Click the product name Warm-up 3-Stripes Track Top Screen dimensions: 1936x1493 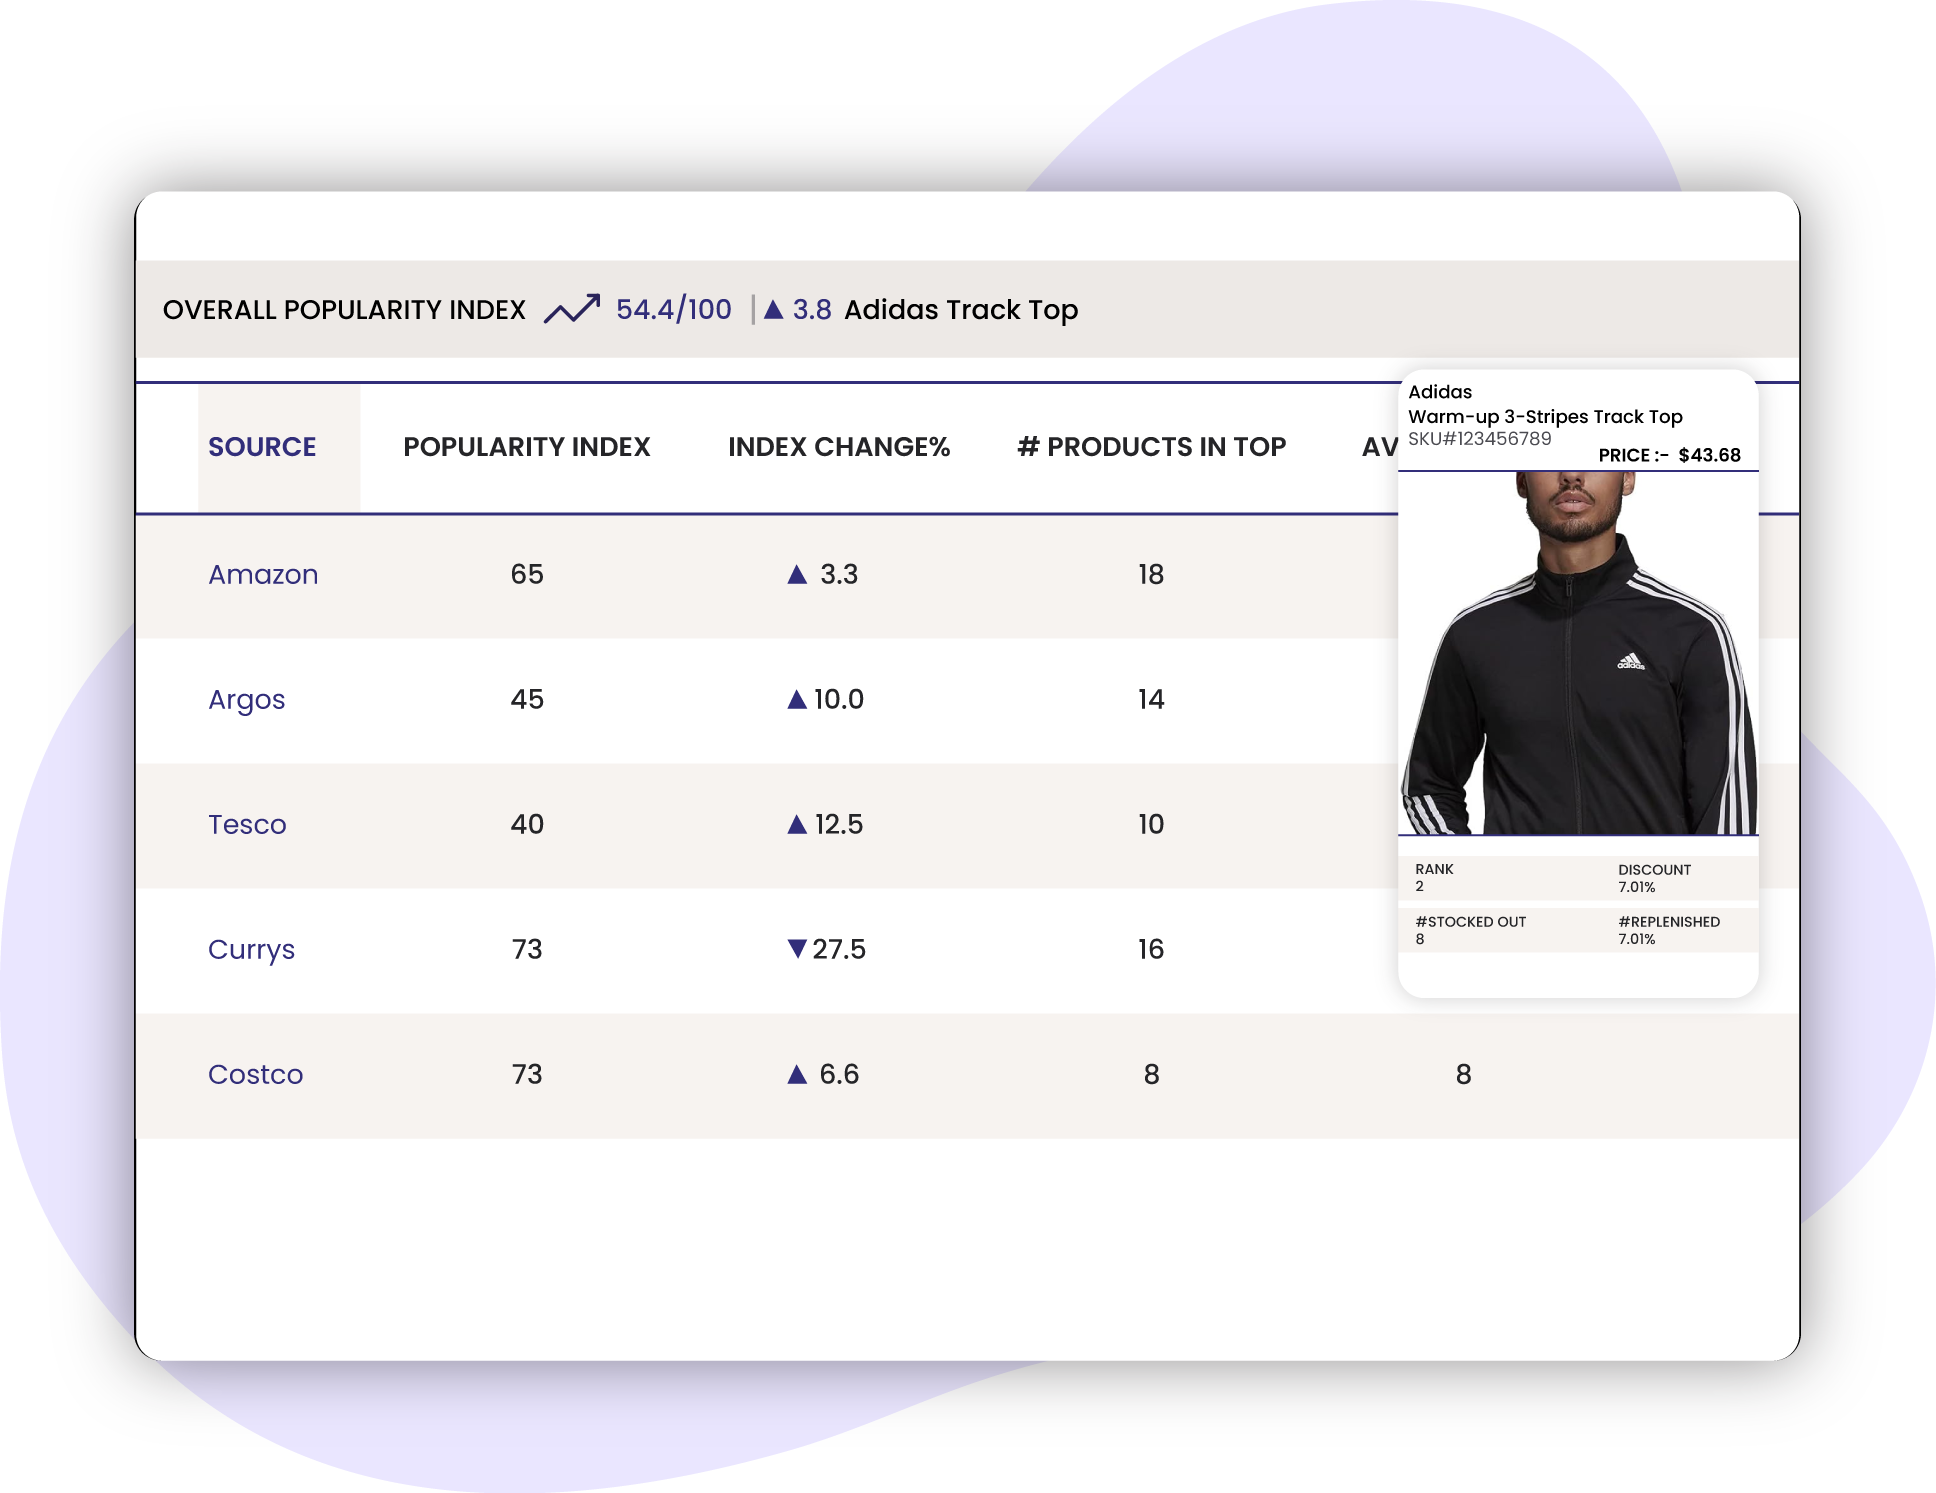pyautogui.click(x=1545, y=416)
